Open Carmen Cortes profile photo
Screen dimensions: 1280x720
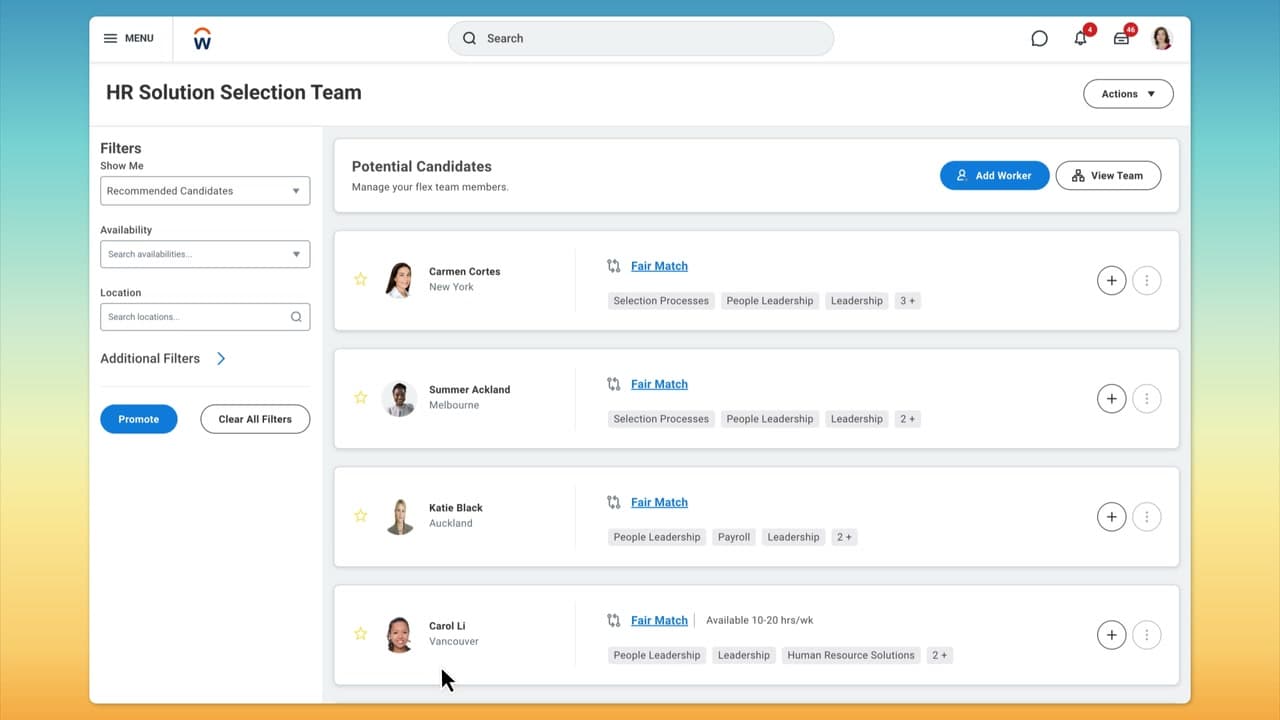point(399,279)
